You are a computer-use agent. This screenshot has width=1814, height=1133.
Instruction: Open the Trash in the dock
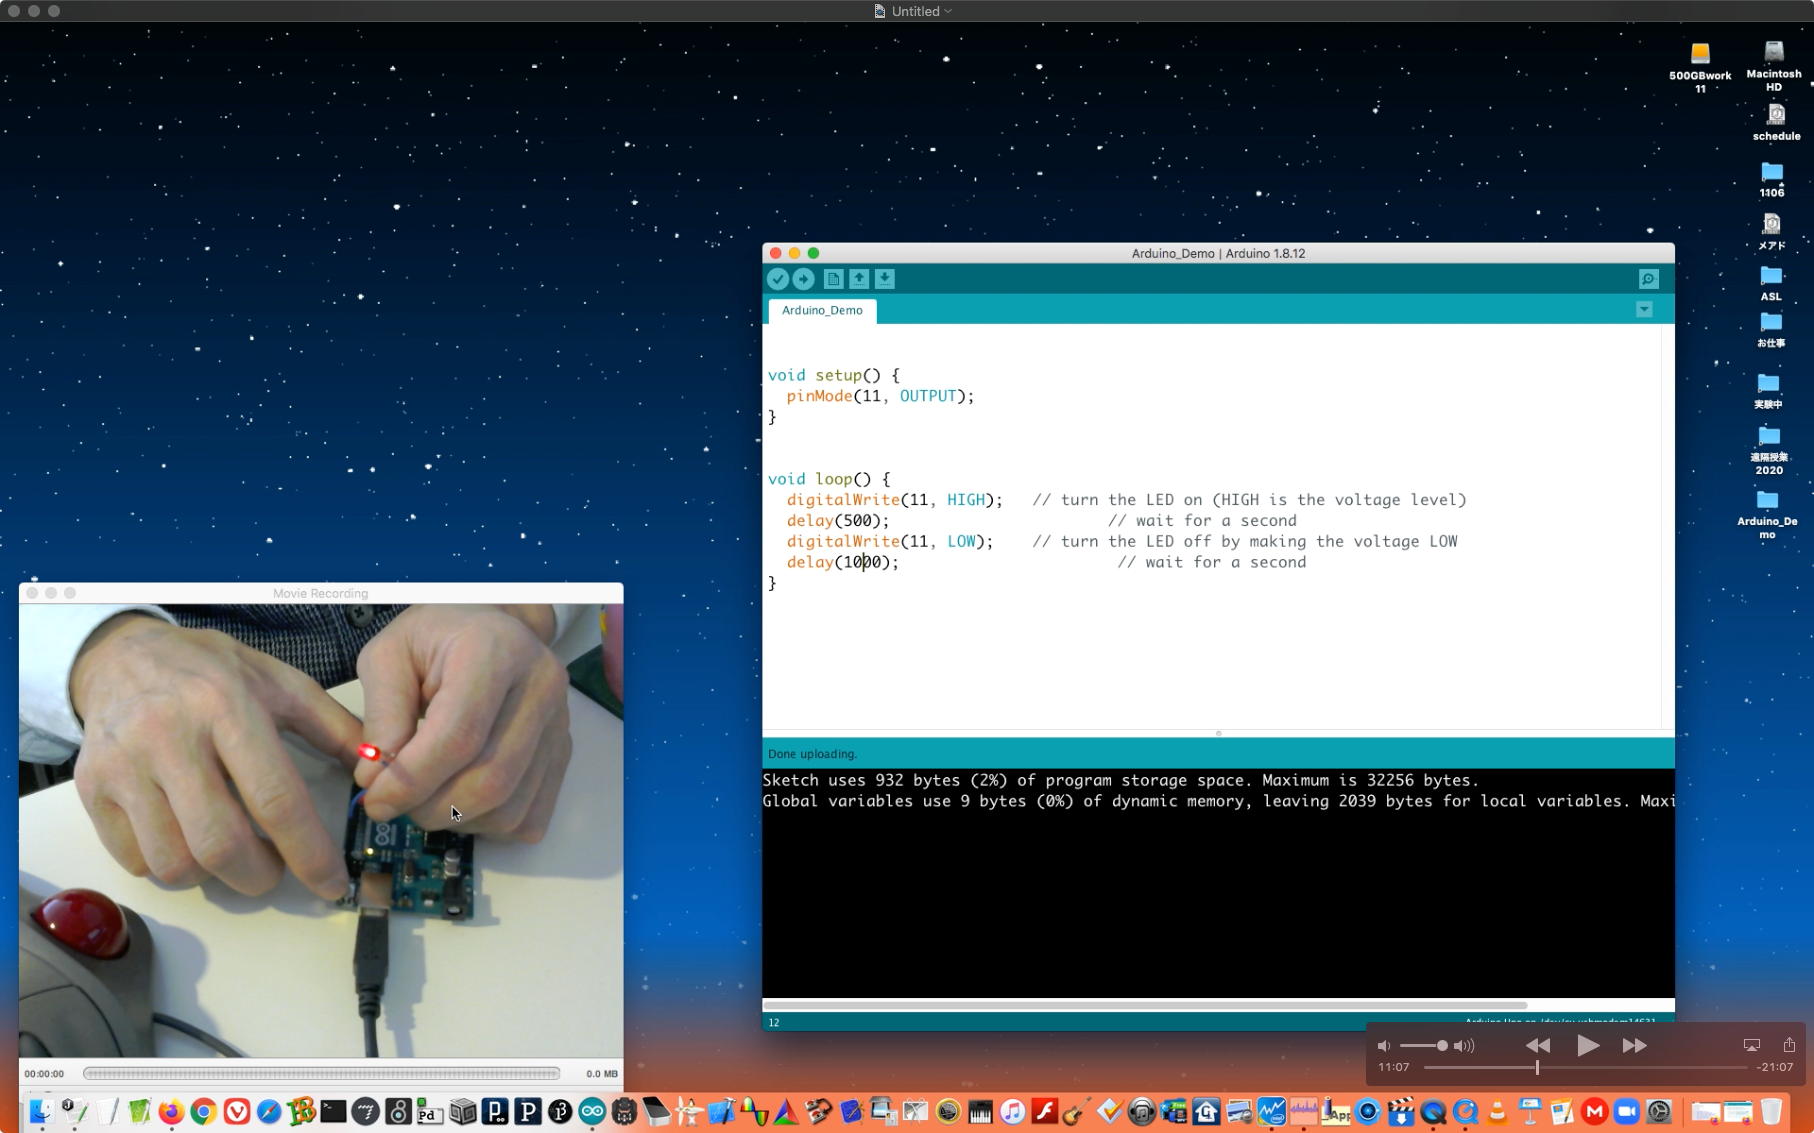point(1771,1111)
